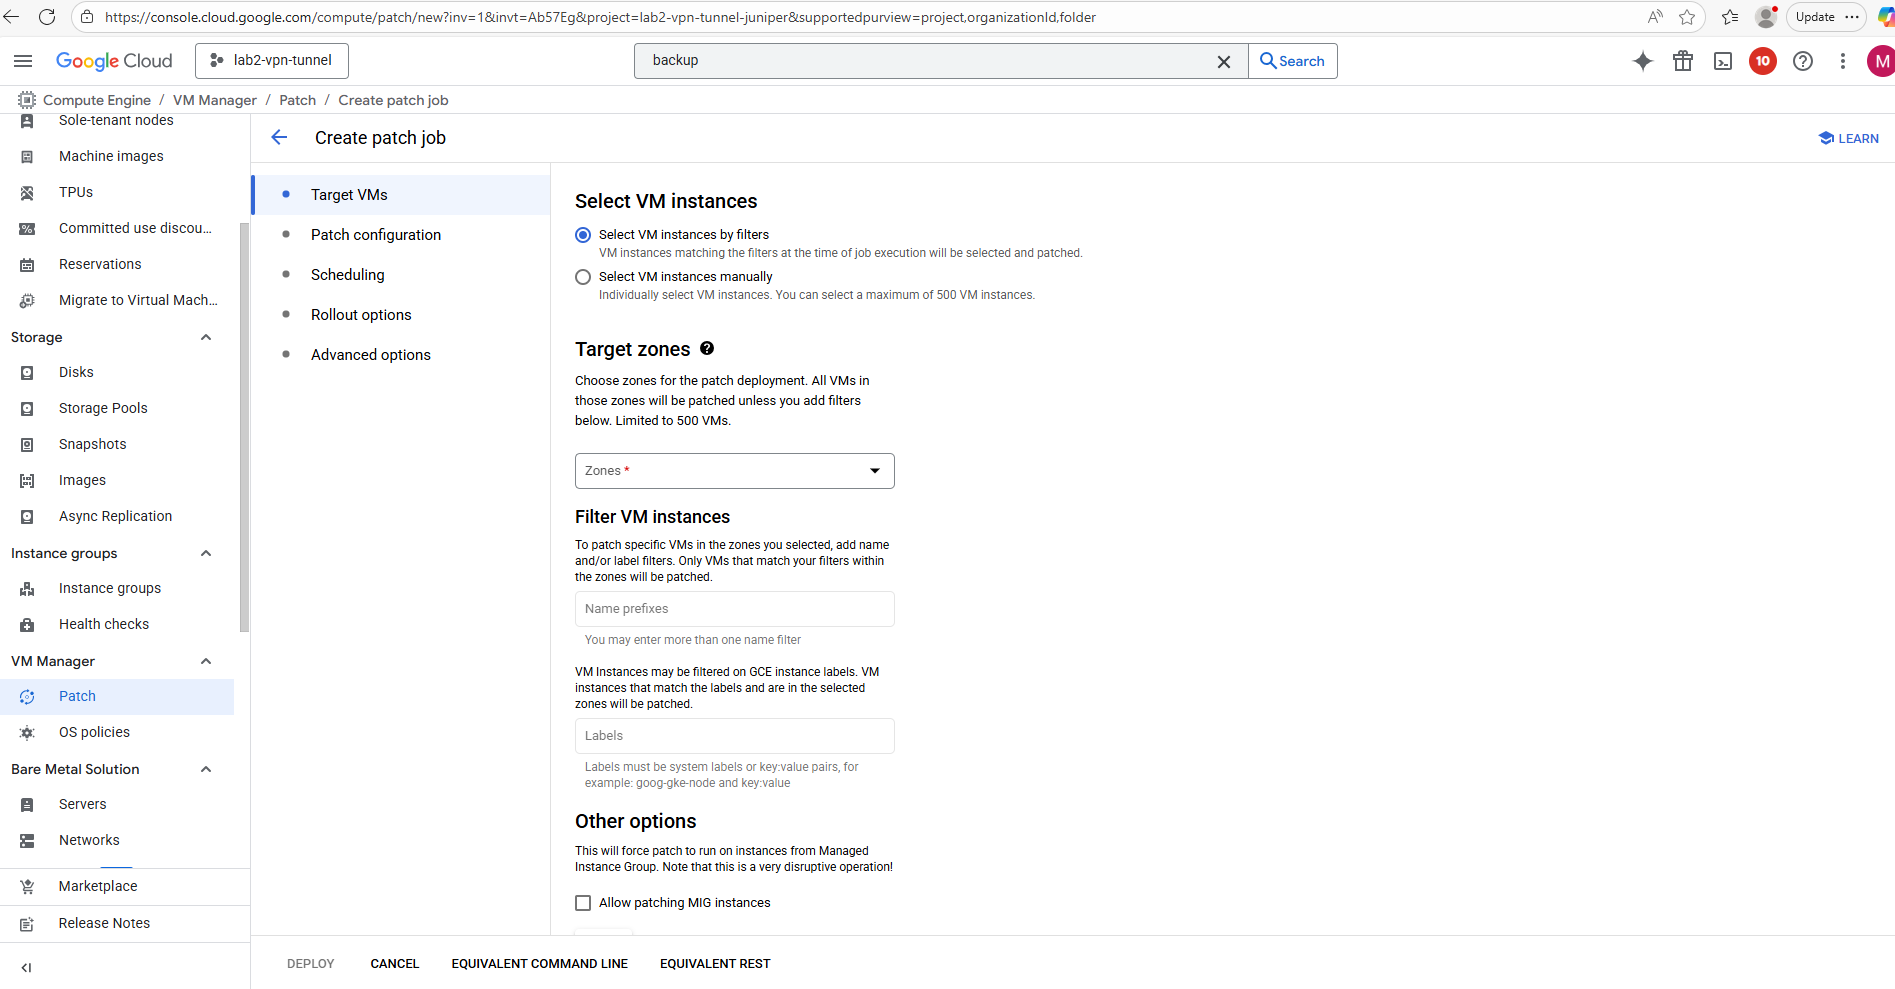Image resolution: width=1895 pixels, height=989 pixels.
Task: Open the lab2-vpn-tunnel project picker
Action: point(272,61)
